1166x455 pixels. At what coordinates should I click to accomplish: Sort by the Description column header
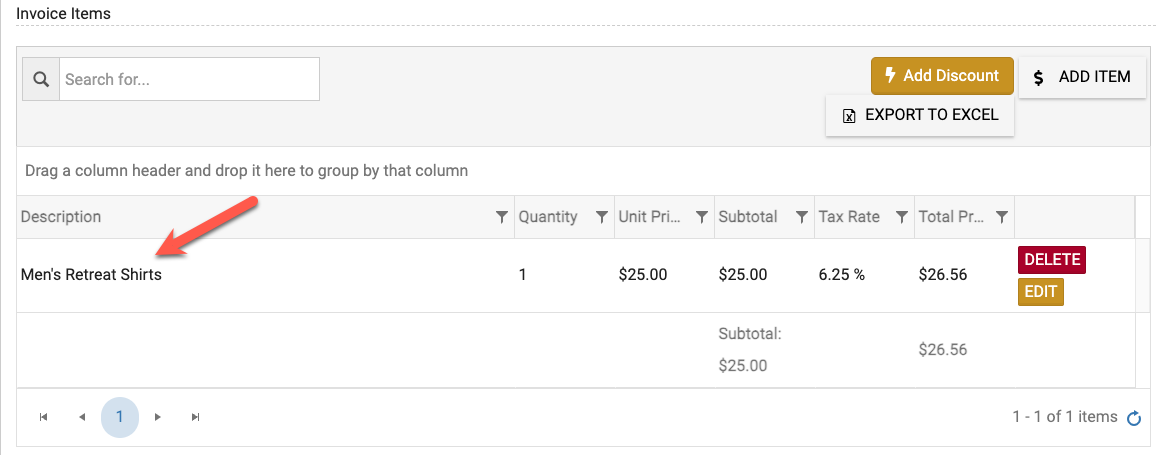click(x=61, y=217)
